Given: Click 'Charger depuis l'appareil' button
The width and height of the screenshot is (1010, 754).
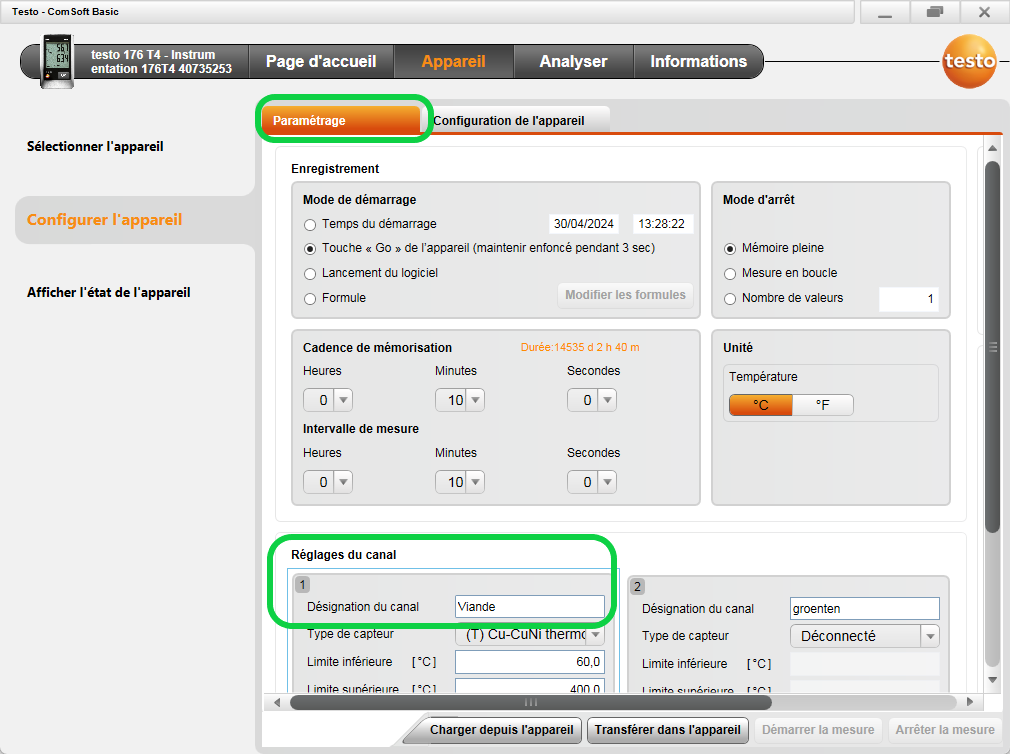Looking at the screenshot, I should pos(501,730).
